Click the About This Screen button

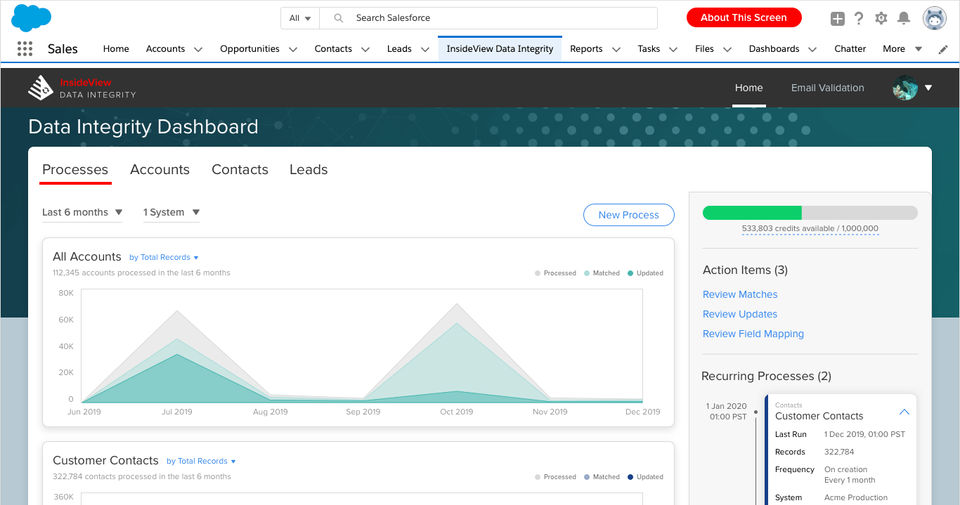[744, 18]
